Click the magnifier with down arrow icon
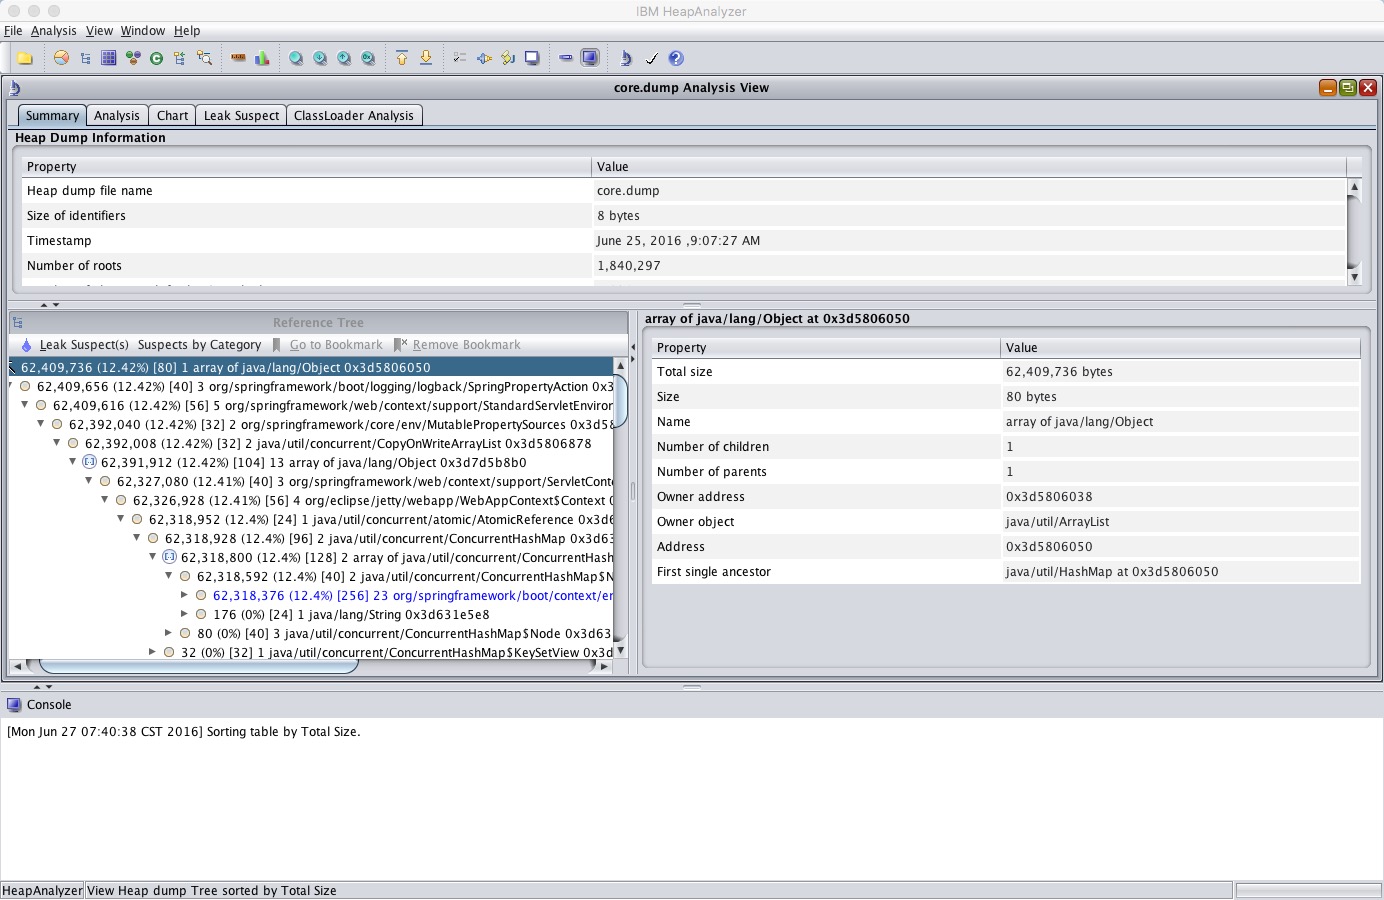Image resolution: width=1384 pixels, height=900 pixels. [x=320, y=58]
